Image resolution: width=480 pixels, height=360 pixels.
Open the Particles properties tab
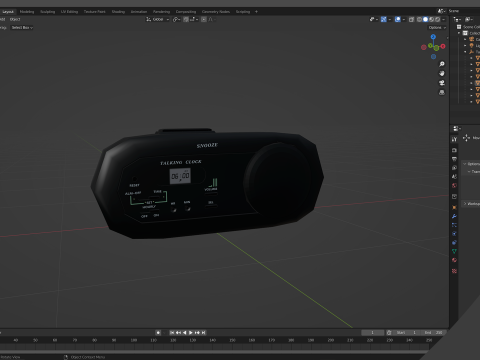click(454, 225)
